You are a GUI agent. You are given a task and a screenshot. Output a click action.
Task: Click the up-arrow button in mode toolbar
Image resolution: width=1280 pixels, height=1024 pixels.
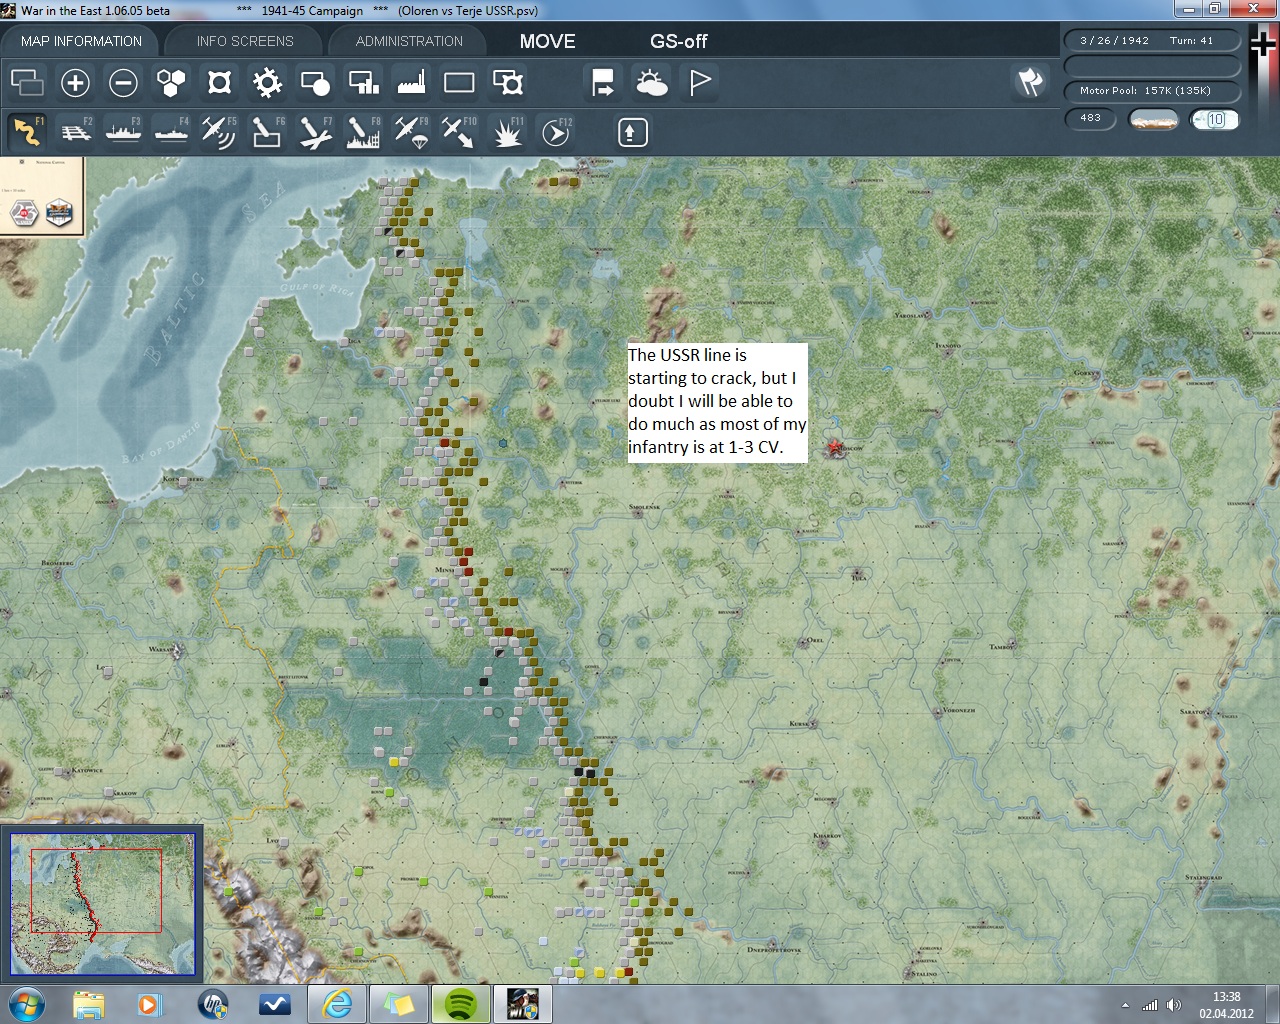(632, 132)
